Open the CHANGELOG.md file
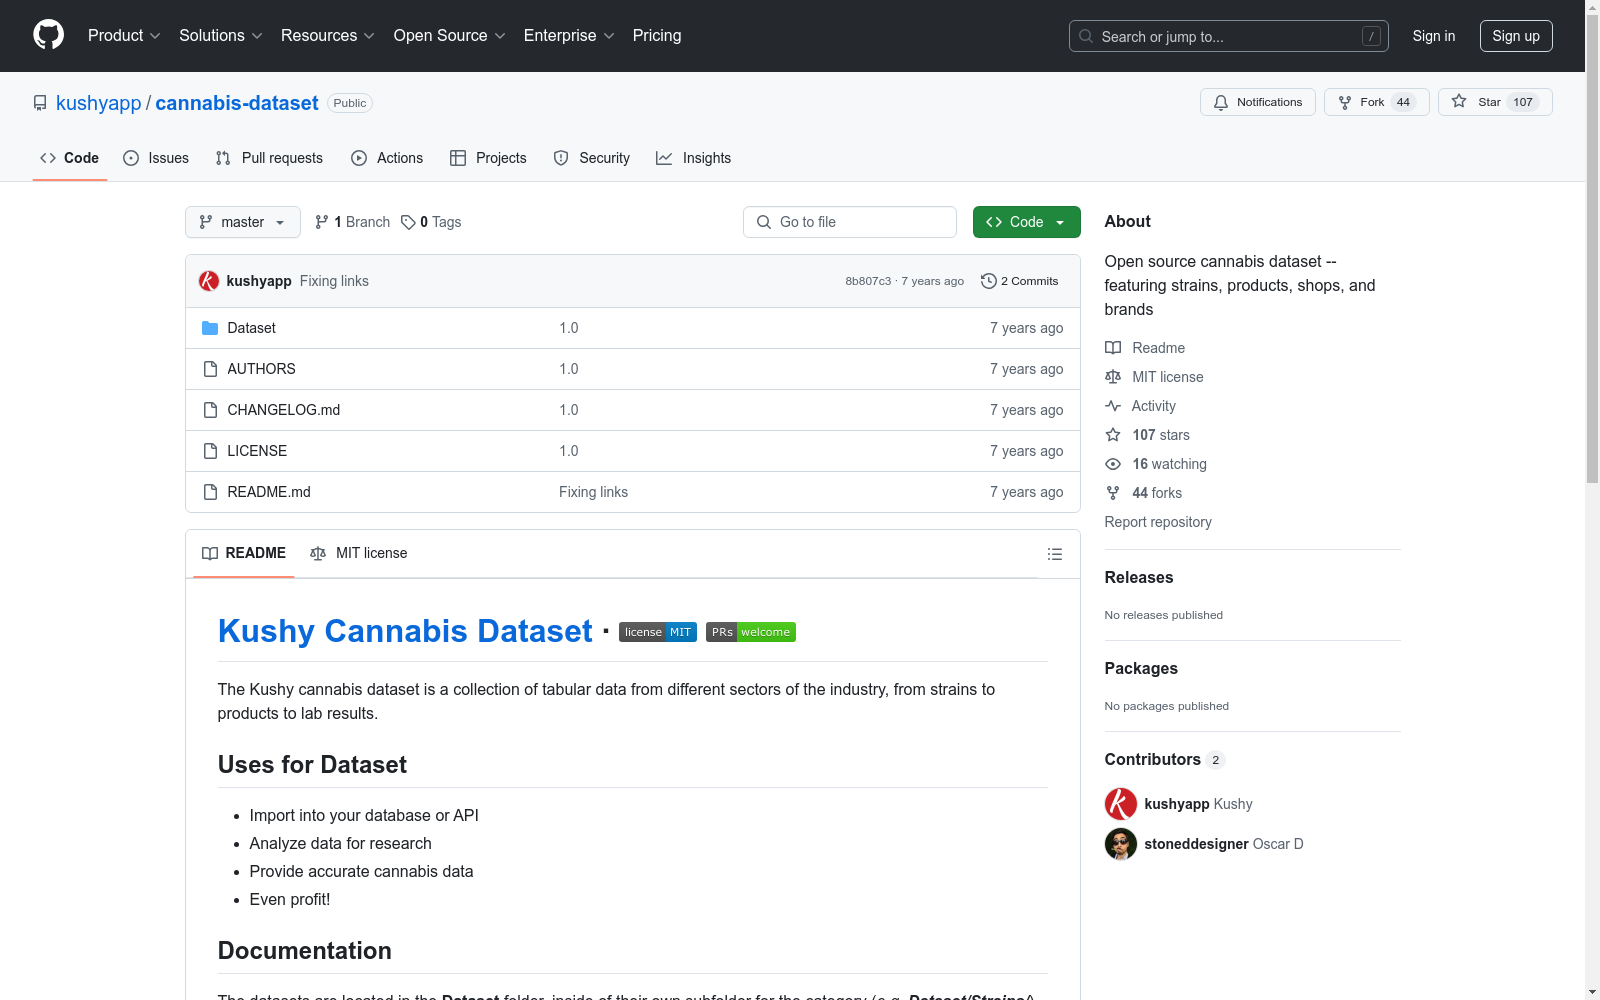This screenshot has height=1000, width=1600. [284, 410]
